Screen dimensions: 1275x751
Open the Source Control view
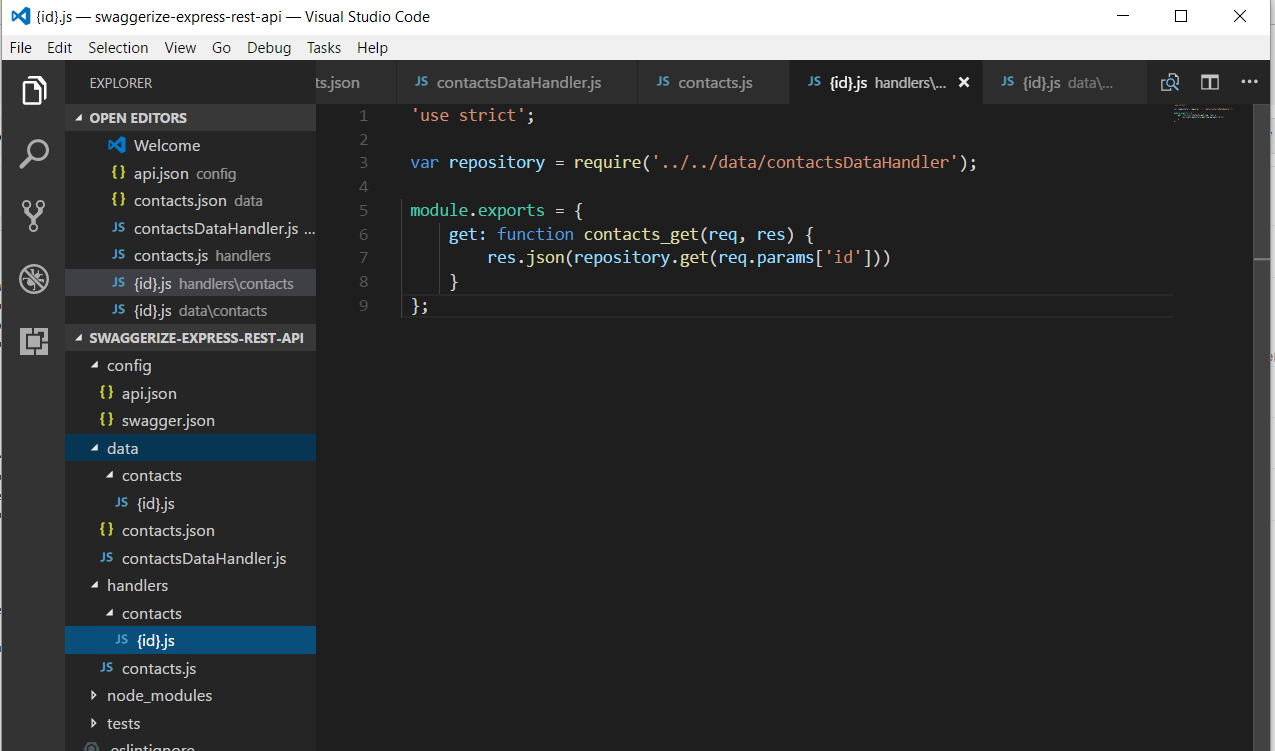point(34,216)
